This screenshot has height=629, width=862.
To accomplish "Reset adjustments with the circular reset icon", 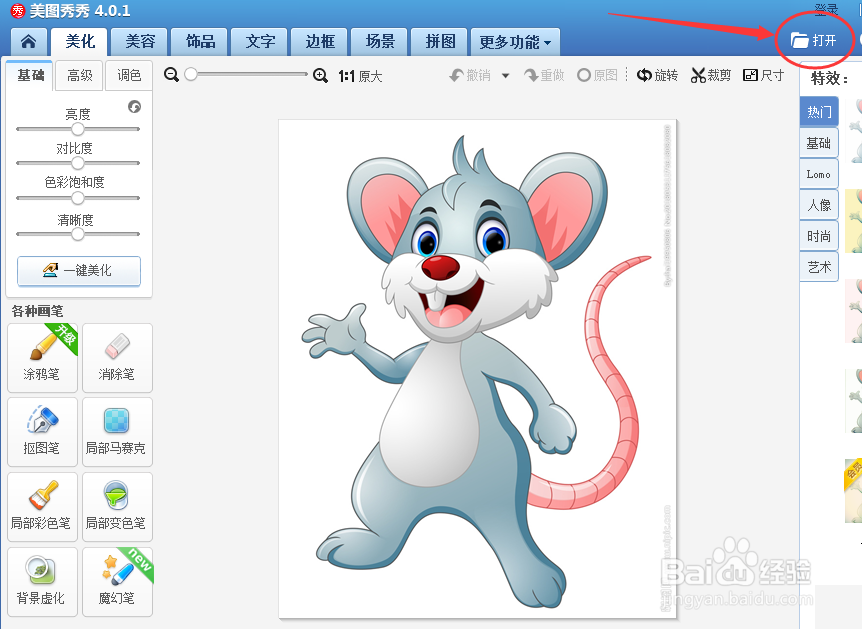I will (x=134, y=107).
